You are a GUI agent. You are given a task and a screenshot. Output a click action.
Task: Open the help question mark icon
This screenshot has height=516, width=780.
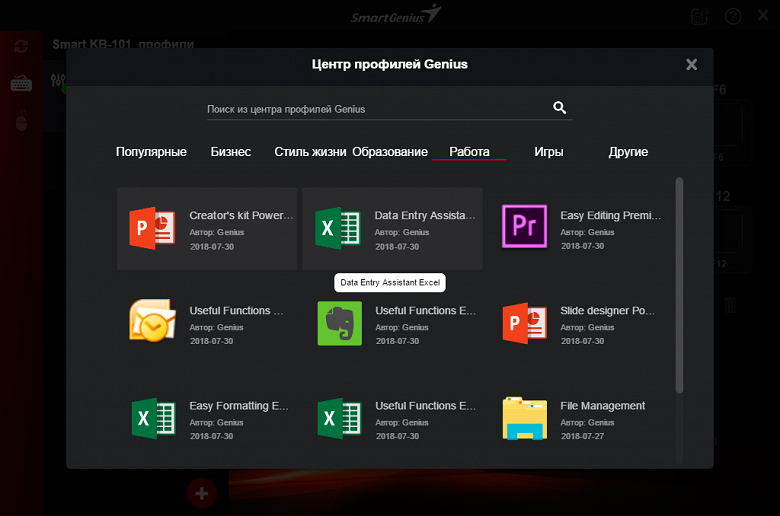[733, 16]
